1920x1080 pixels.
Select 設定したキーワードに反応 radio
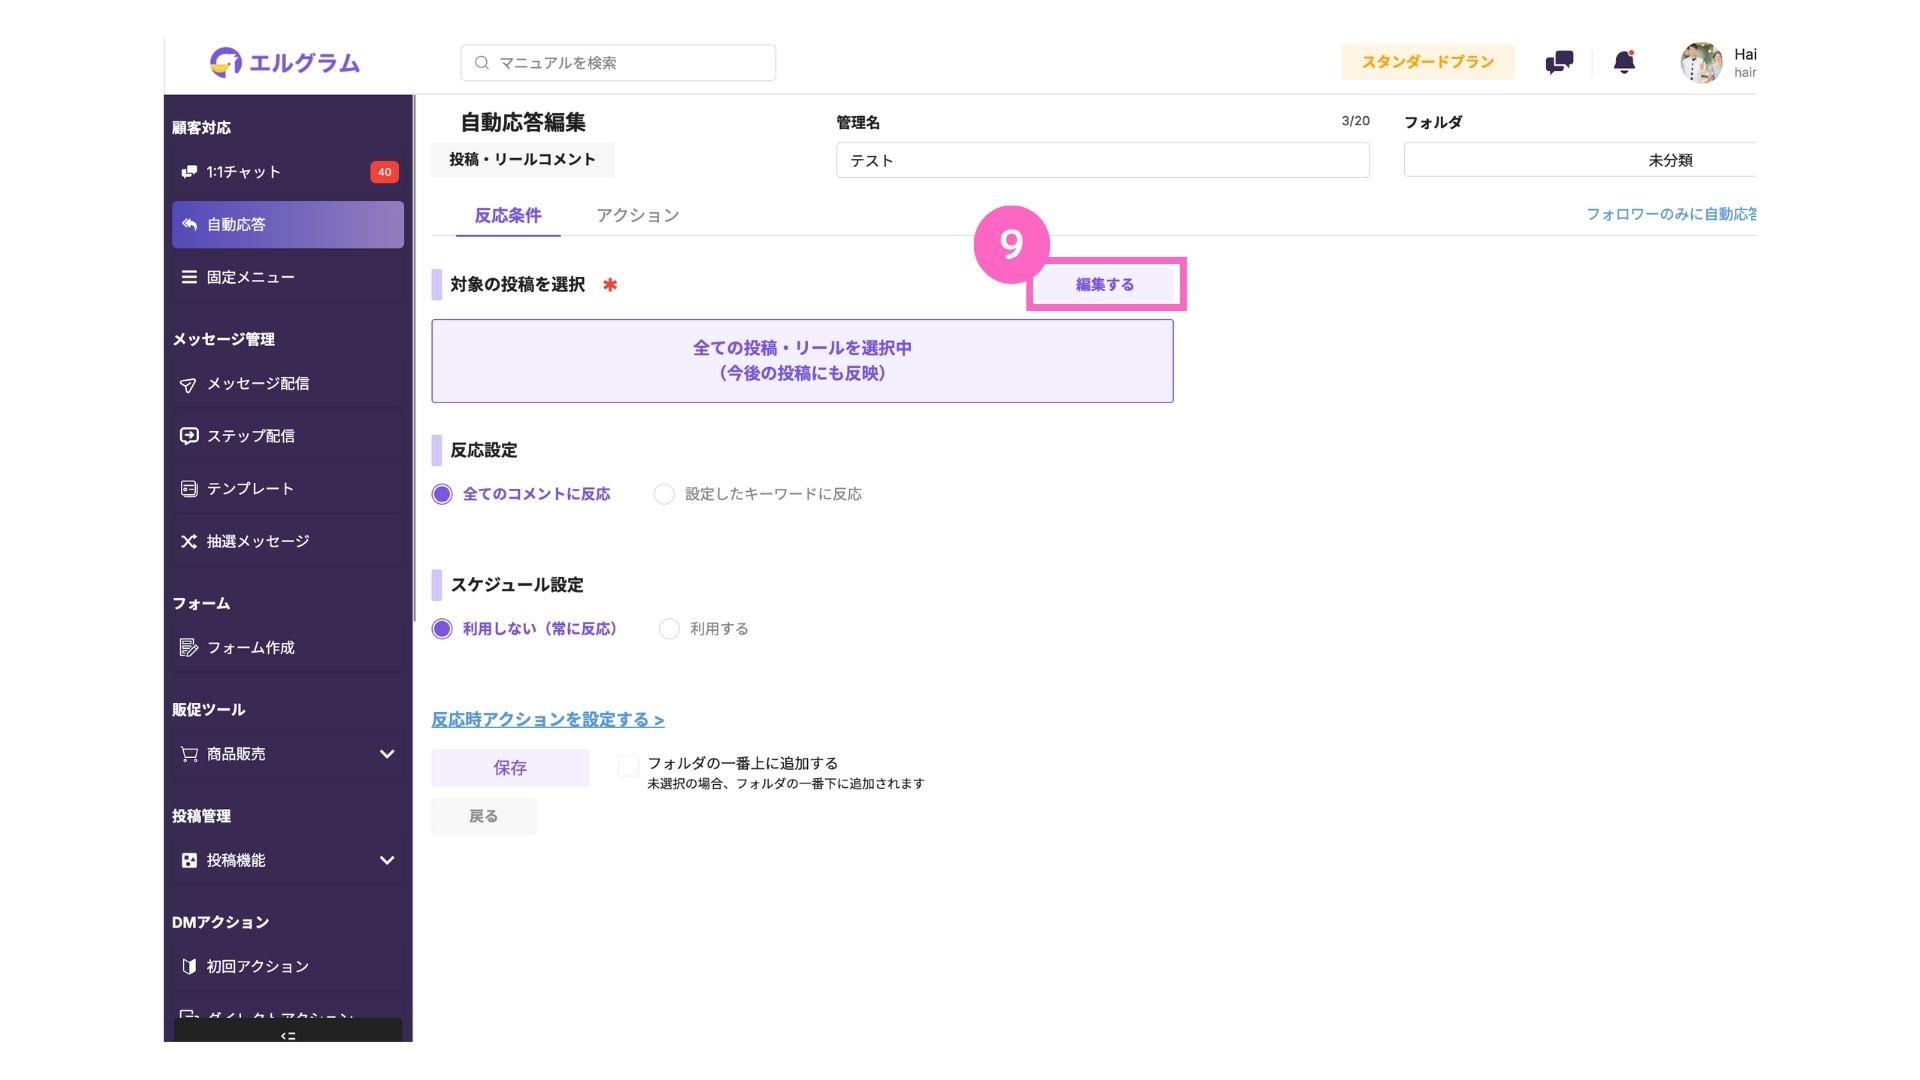tap(664, 494)
